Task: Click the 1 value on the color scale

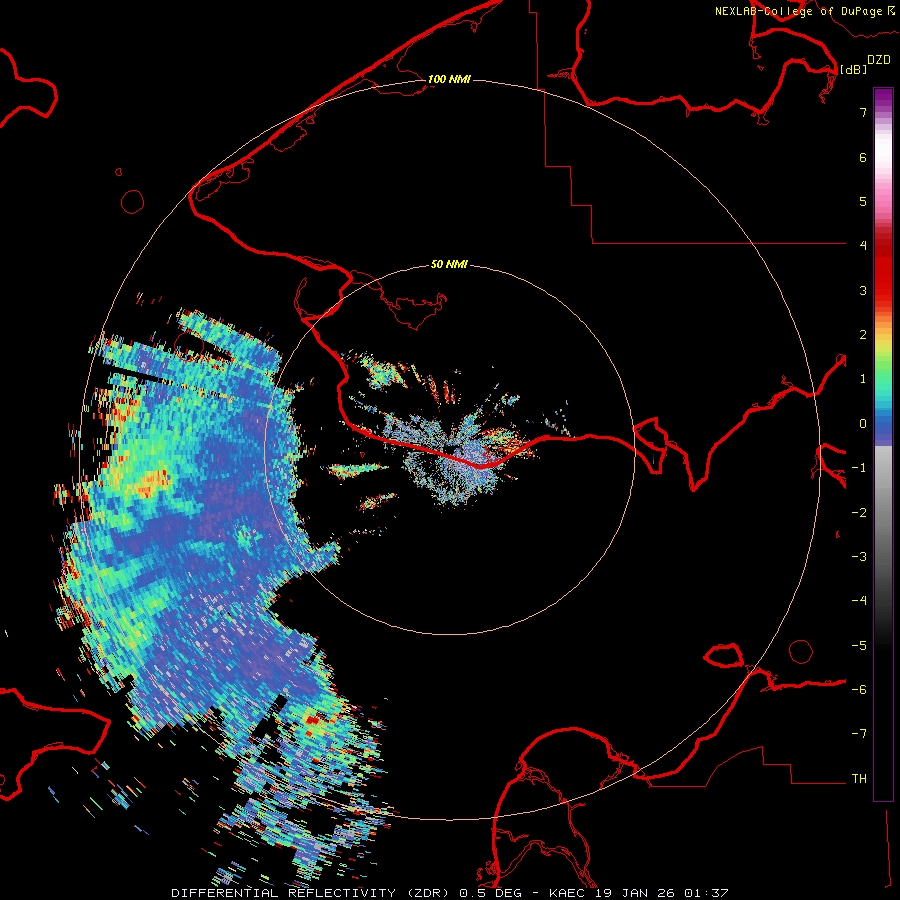Action: (x=863, y=379)
